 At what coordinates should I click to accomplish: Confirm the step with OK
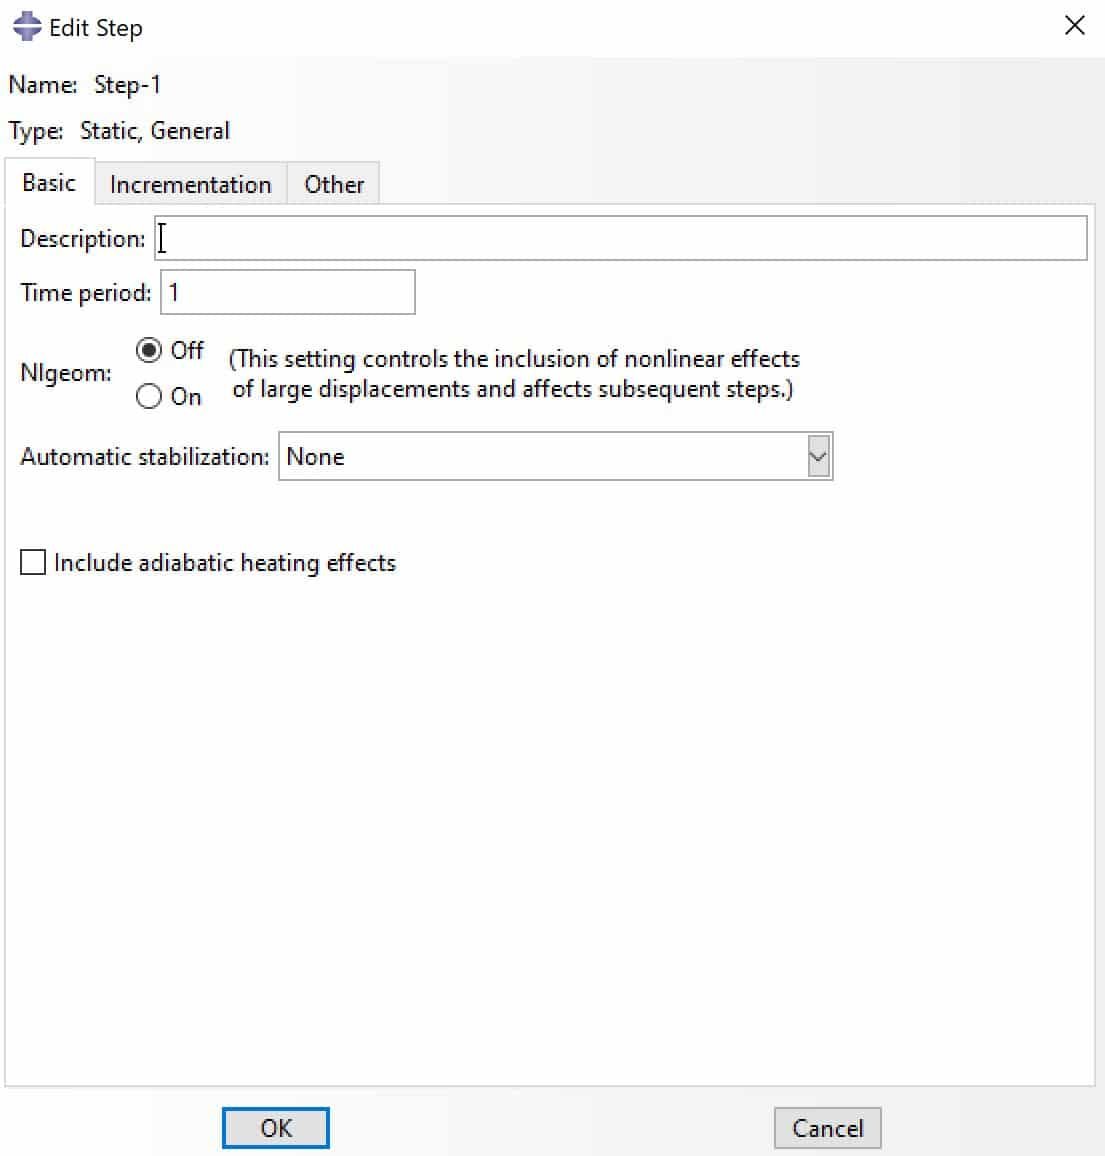coord(276,1128)
